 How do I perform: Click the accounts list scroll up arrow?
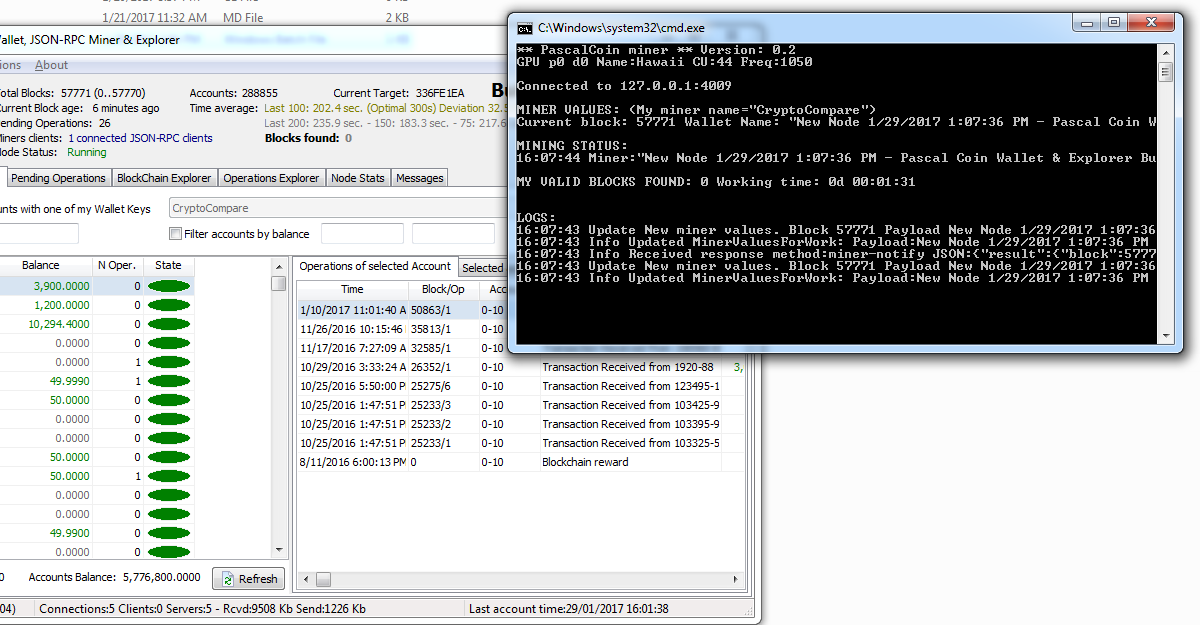[x=279, y=265]
